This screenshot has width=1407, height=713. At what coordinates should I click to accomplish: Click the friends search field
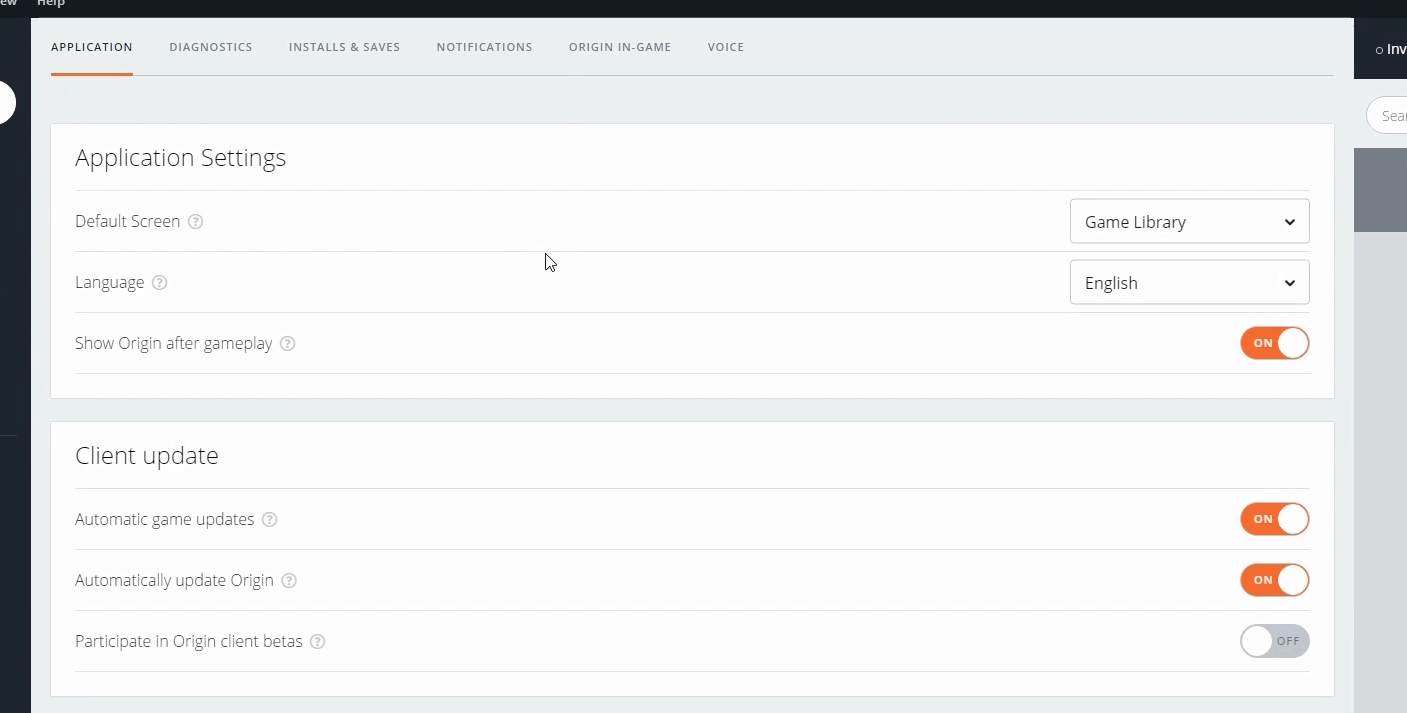tap(1388, 116)
